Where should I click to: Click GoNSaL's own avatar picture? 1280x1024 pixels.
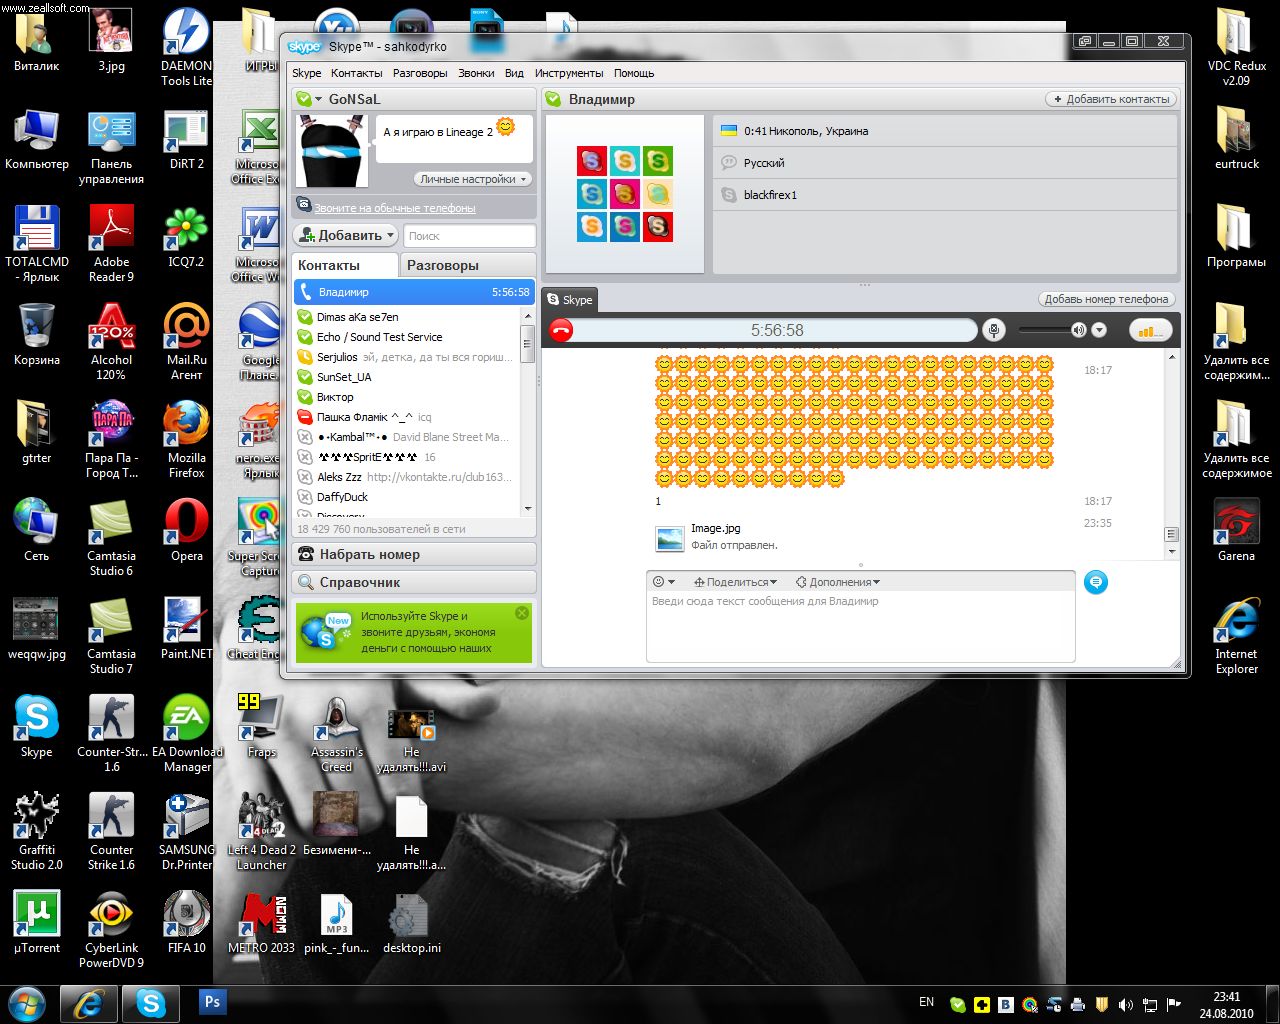click(333, 151)
